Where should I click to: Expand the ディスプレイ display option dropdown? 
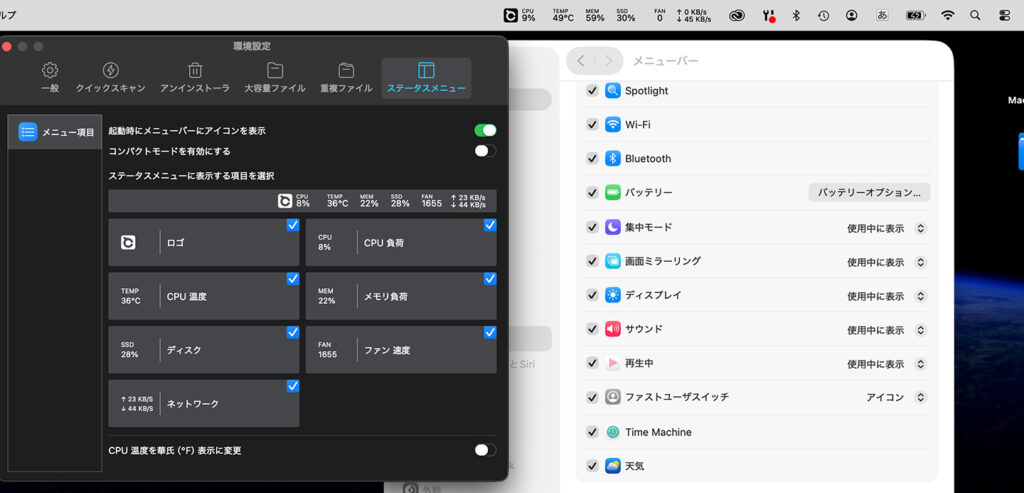click(885, 296)
